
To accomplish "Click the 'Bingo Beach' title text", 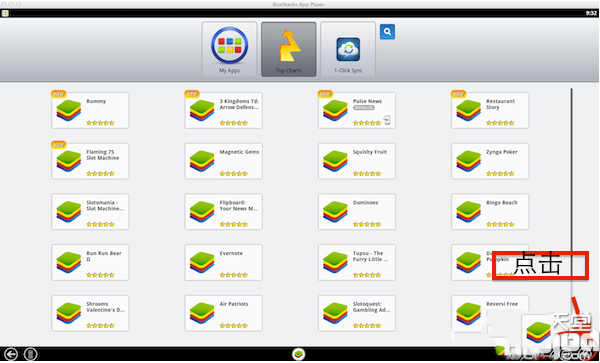I will pyautogui.click(x=502, y=203).
